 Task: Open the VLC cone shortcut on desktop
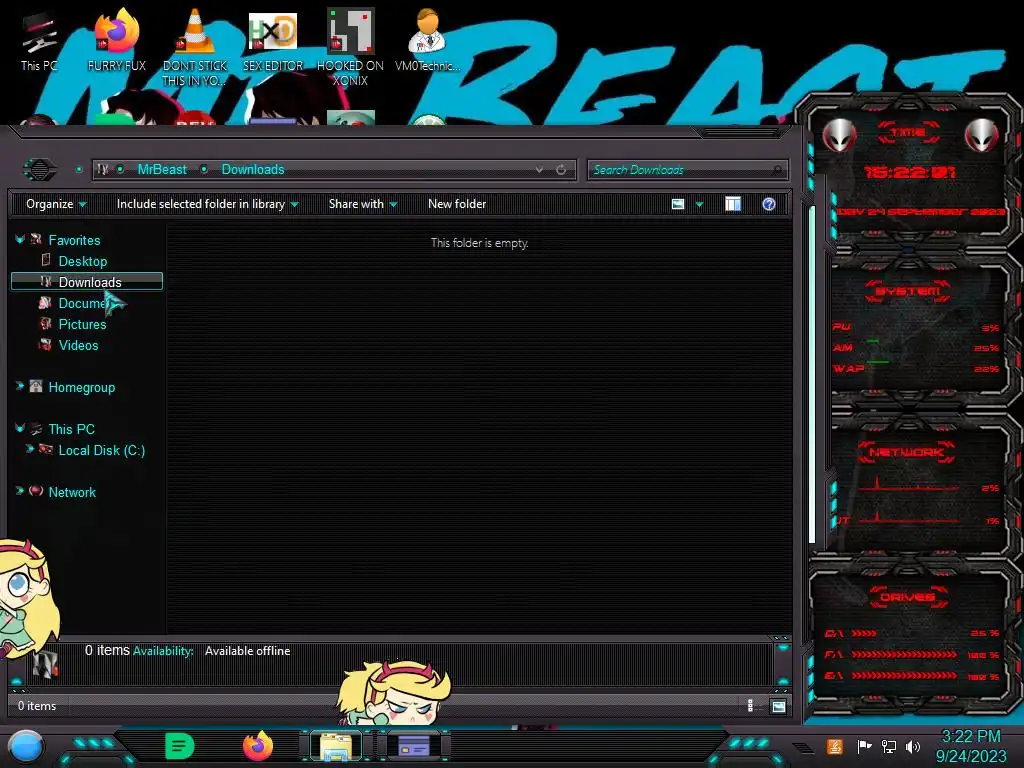[195, 47]
